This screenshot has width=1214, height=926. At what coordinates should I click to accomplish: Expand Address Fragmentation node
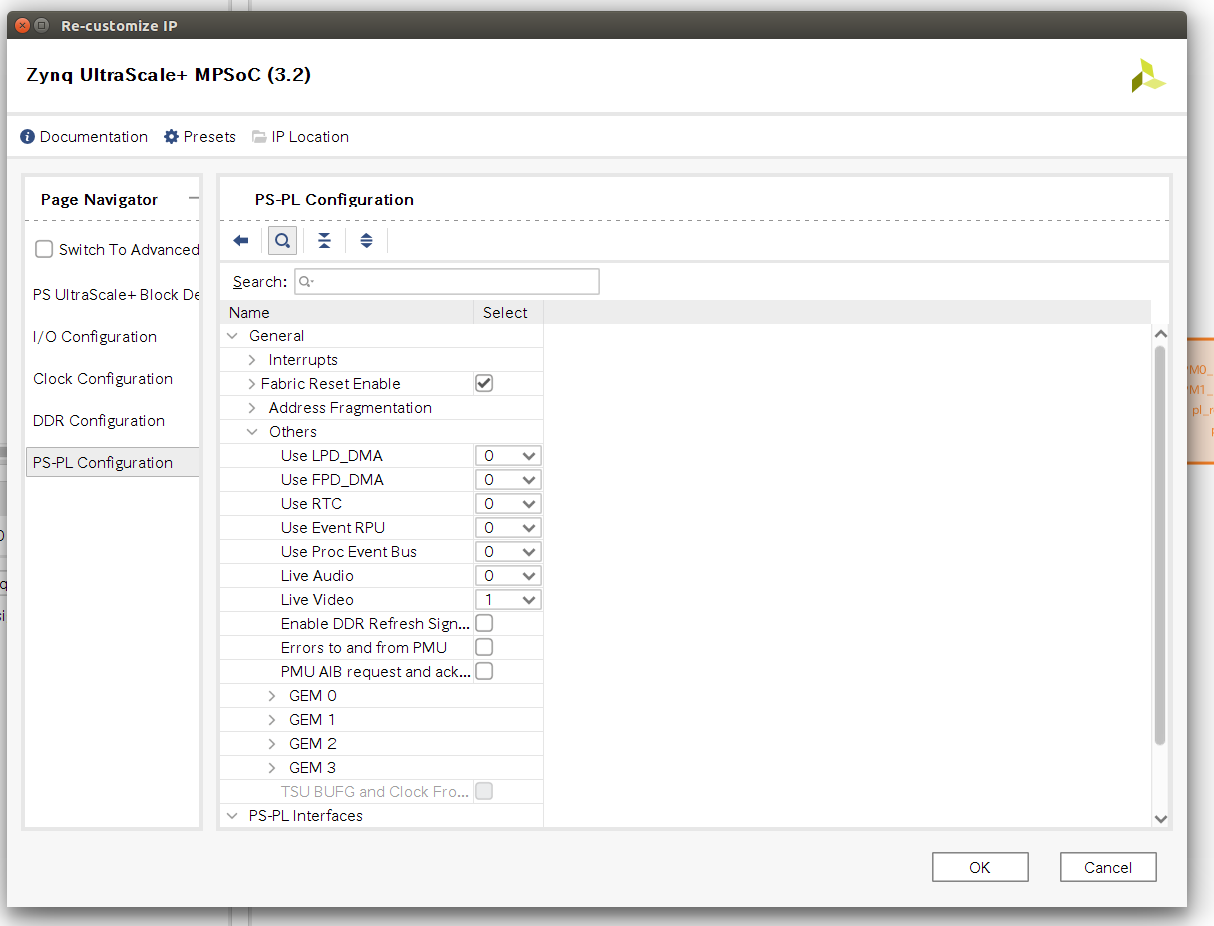point(252,408)
